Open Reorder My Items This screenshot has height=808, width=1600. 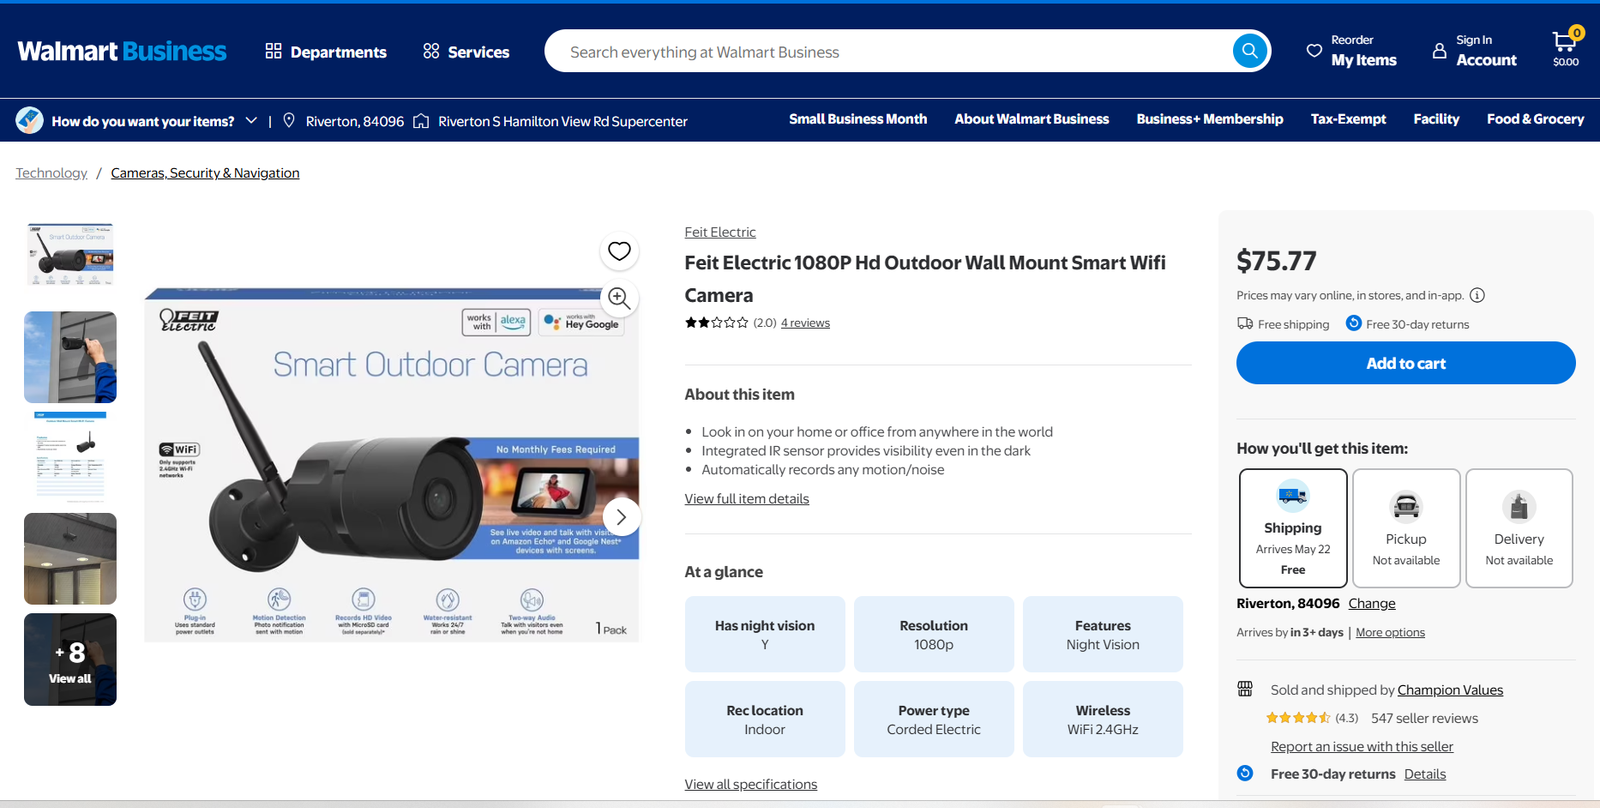click(x=1352, y=51)
